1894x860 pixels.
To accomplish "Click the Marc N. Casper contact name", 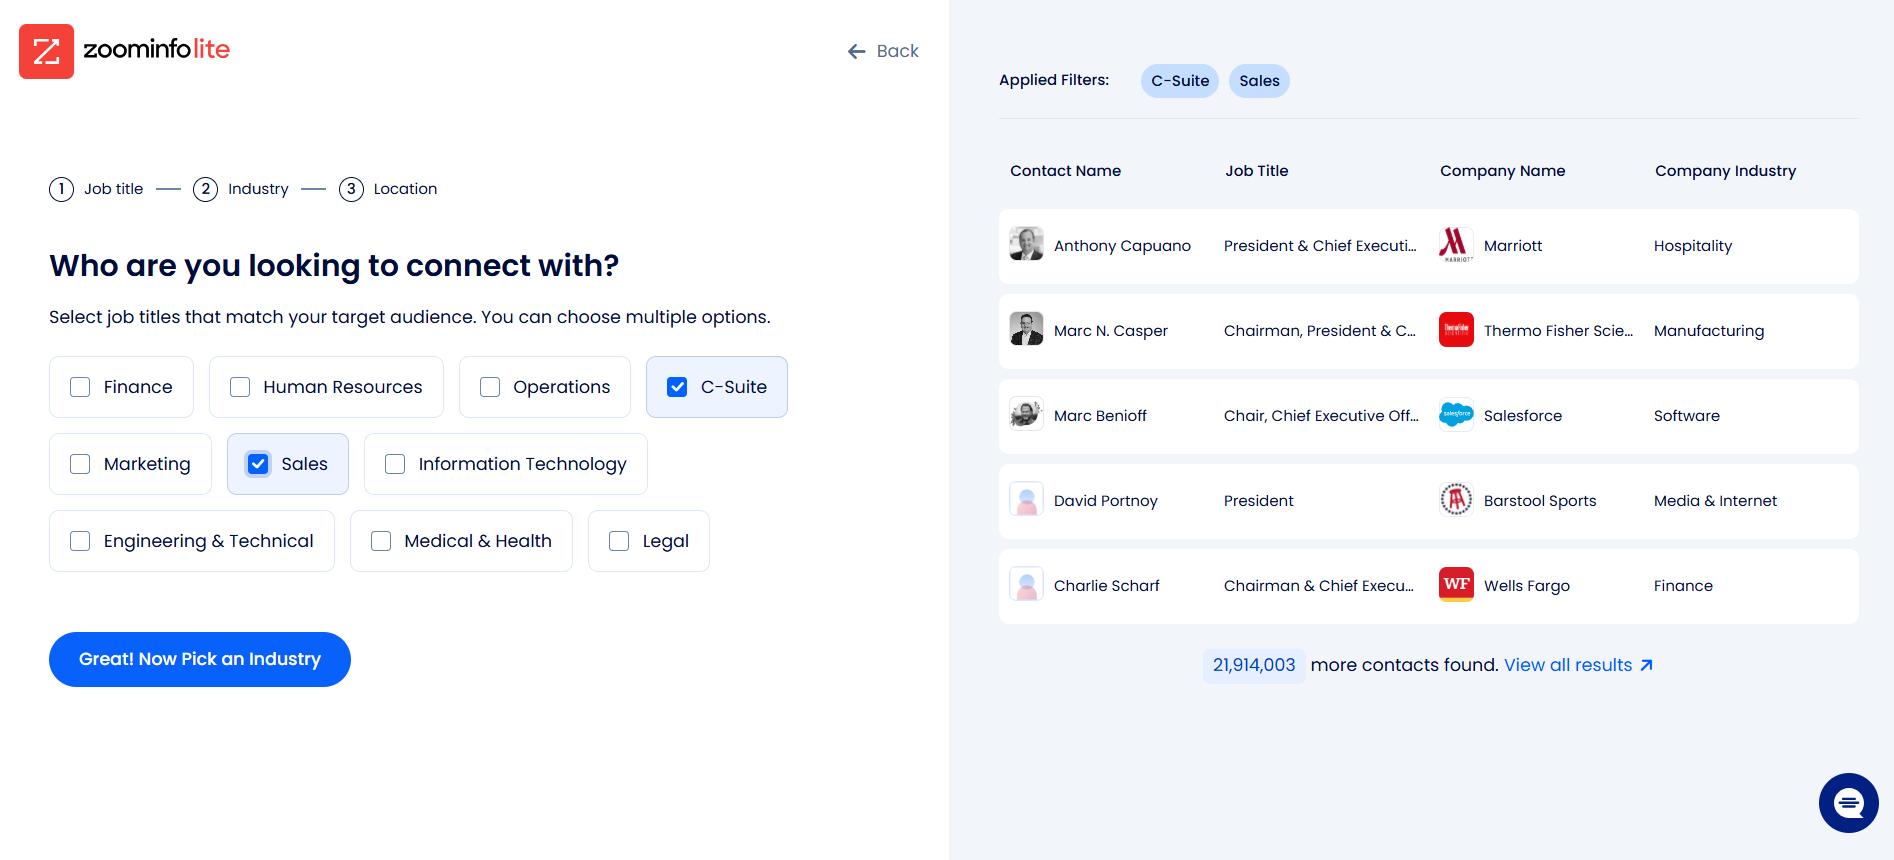I will point(1111,331).
